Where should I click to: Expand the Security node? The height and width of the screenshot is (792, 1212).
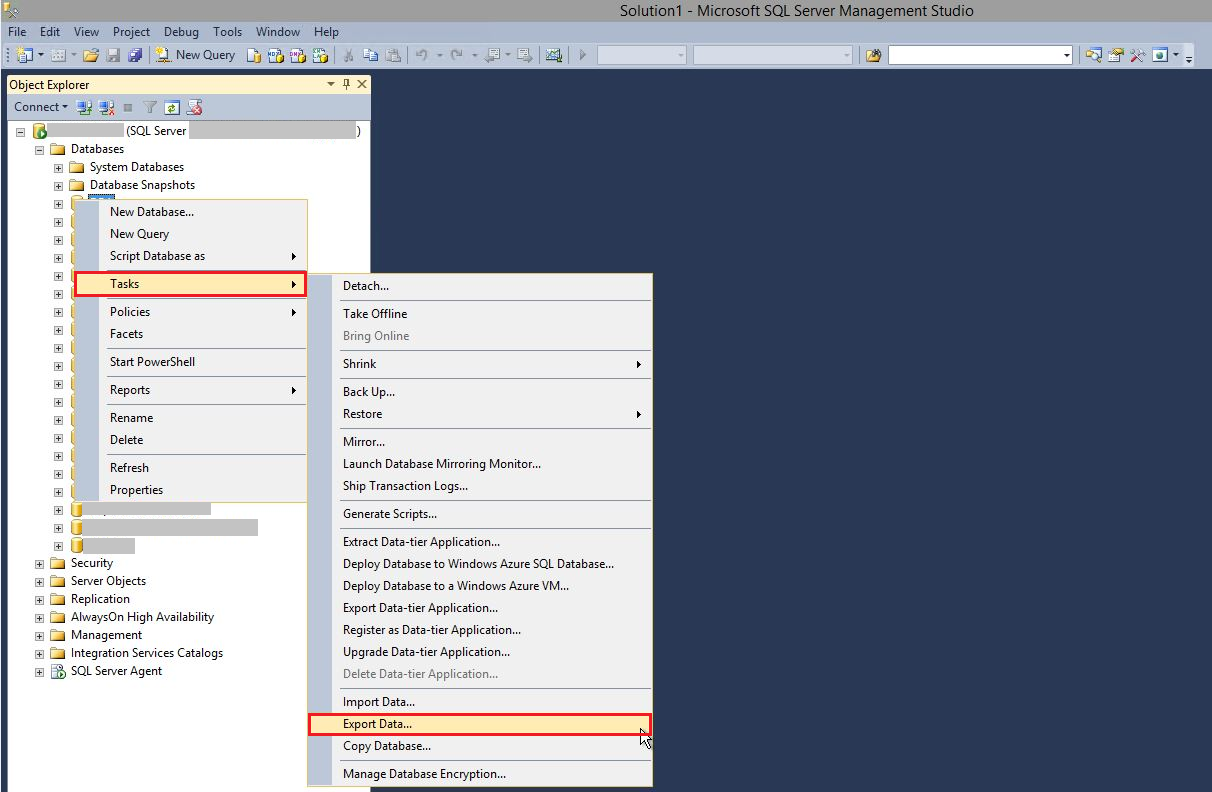(40, 563)
